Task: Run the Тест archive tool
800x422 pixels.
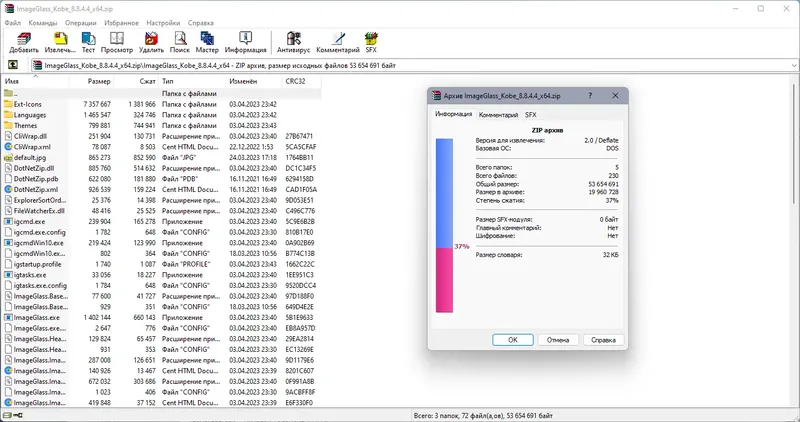Action: pos(88,39)
